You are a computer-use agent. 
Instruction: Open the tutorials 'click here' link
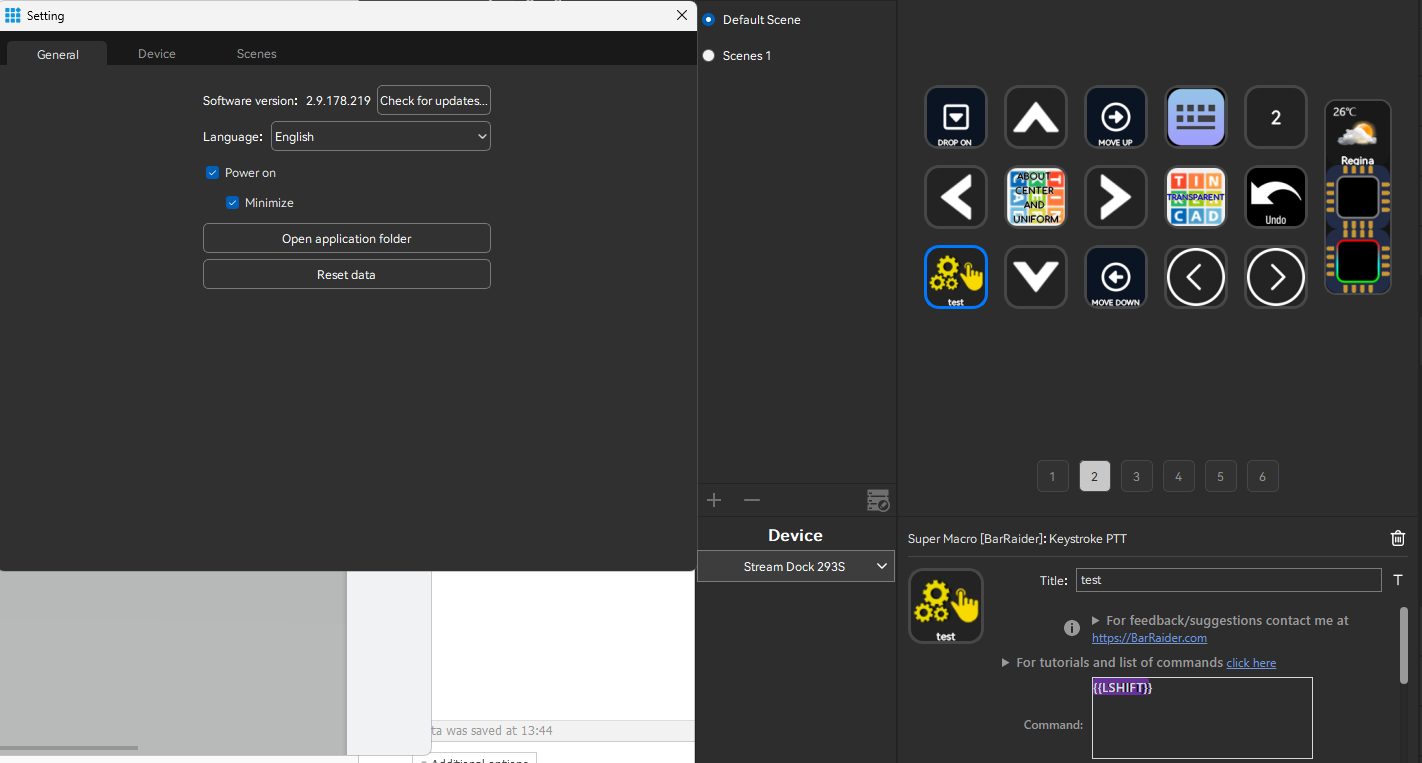(x=1251, y=663)
